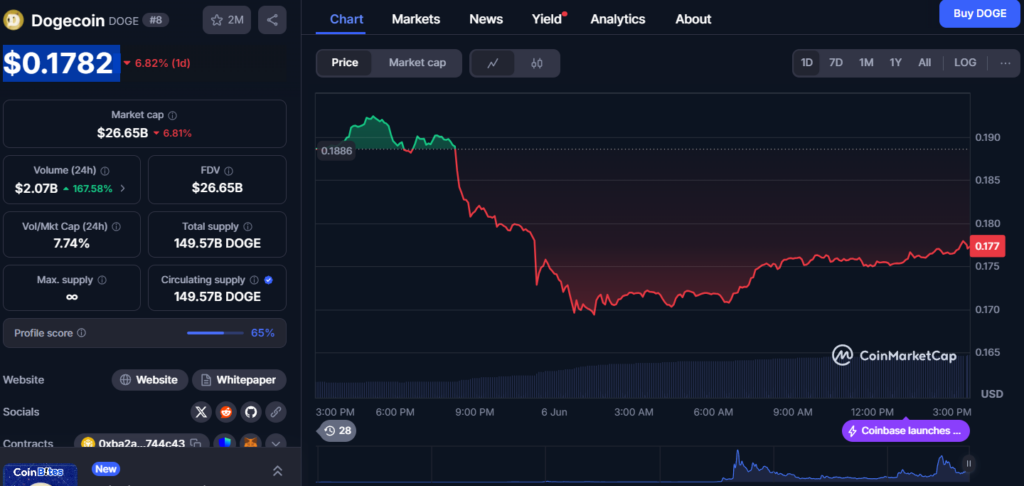Viewport: 1024px width, 486px height.
Task: Set chart range to All
Action: [x=925, y=63]
